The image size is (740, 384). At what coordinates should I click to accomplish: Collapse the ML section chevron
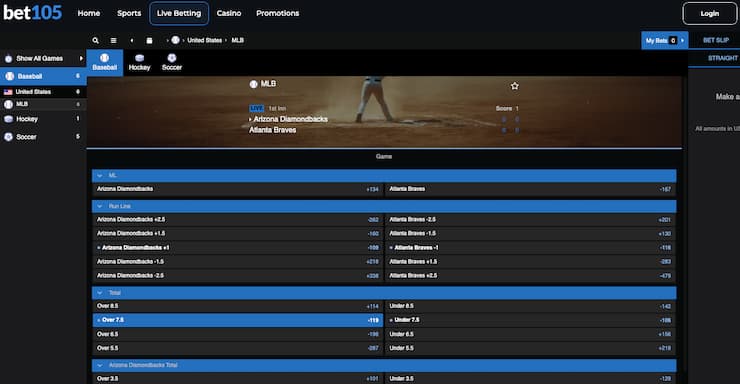coord(100,175)
